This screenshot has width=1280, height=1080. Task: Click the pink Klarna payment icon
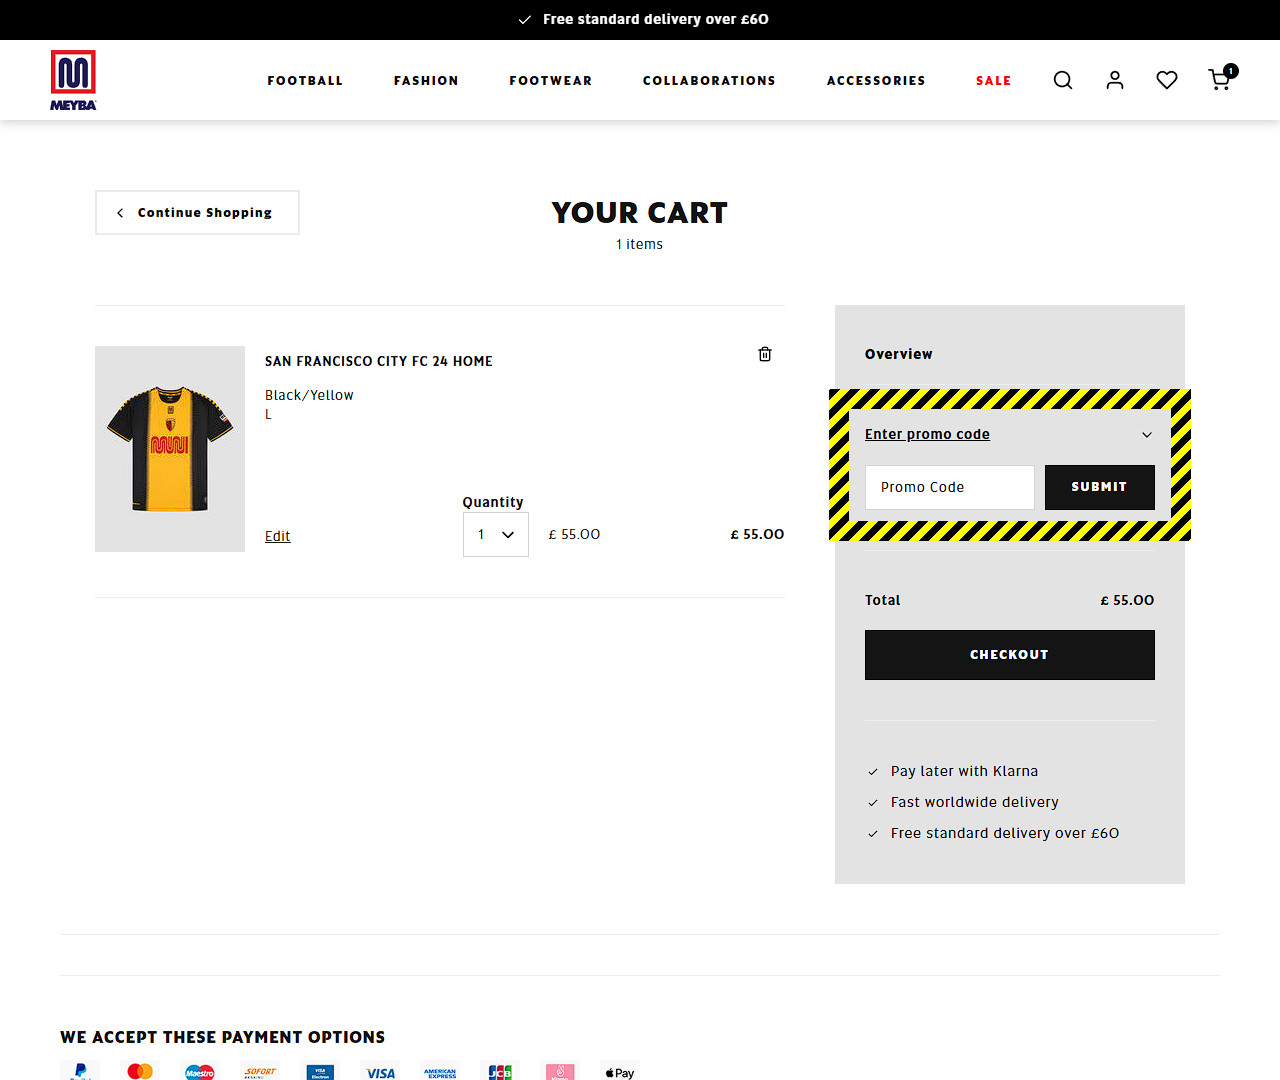[560, 1071]
